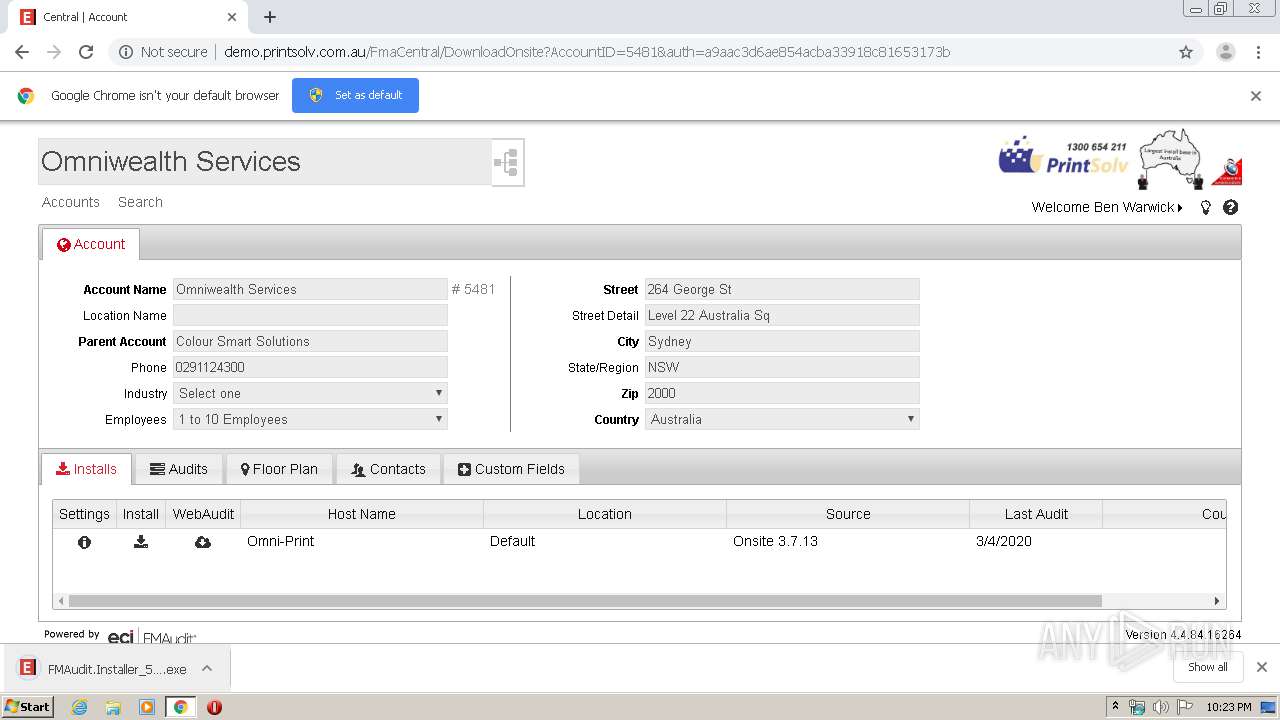This screenshot has width=1280, height=720.
Task: Click the Location Name field
Action: tap(310, 315)
